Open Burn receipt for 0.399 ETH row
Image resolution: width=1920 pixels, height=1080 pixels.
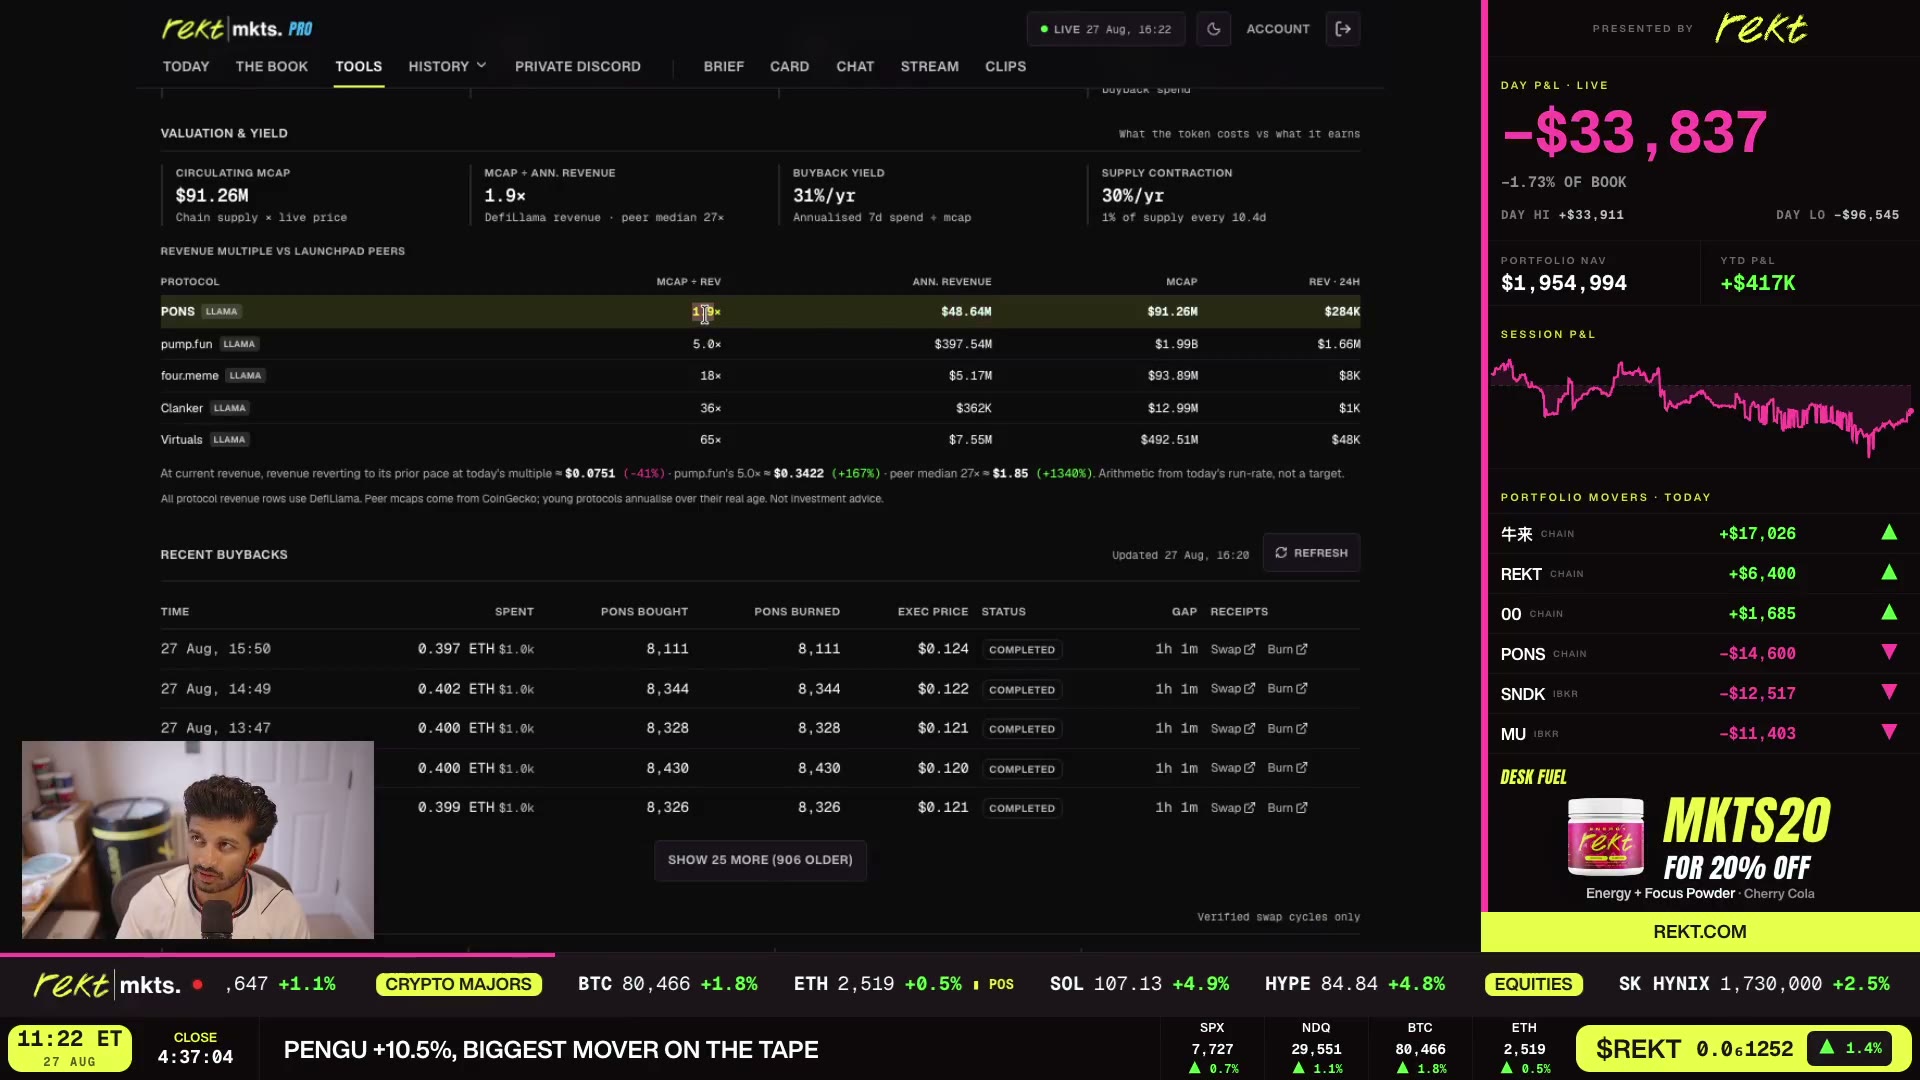coord(1287,808)
